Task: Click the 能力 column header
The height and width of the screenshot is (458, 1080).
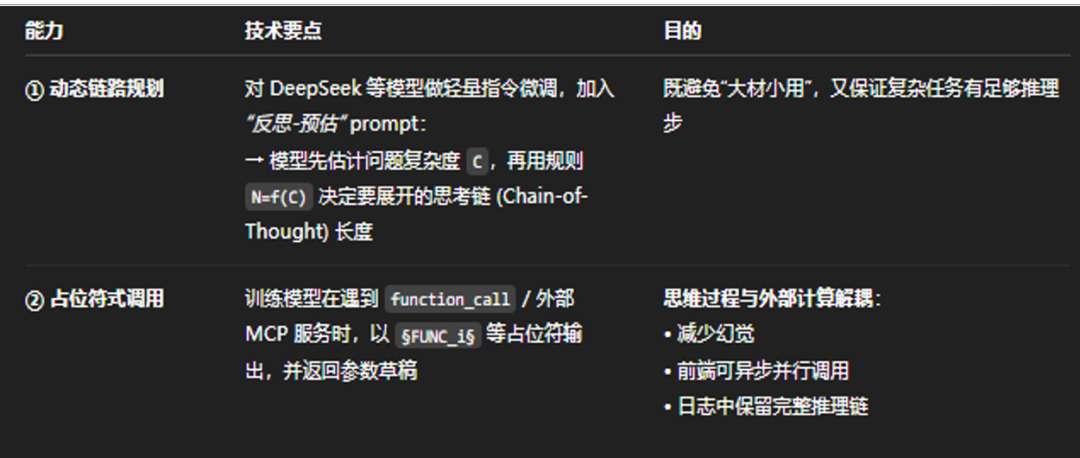Action: coord(43,31)
